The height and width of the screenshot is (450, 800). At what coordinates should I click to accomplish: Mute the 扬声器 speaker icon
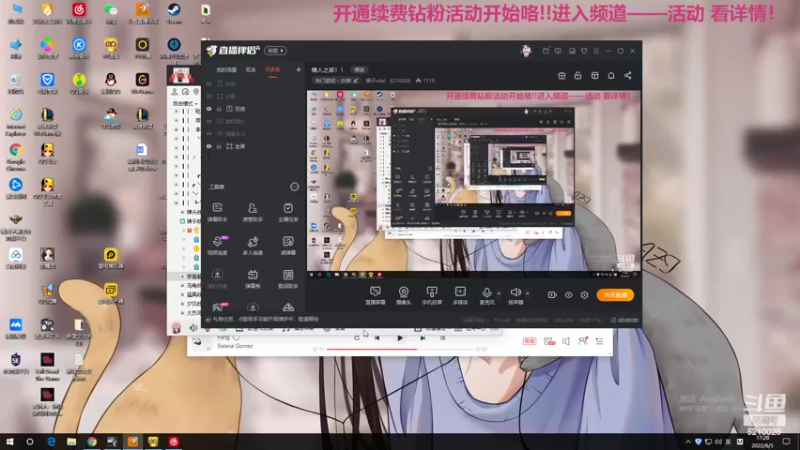click(x=515, y=292)
